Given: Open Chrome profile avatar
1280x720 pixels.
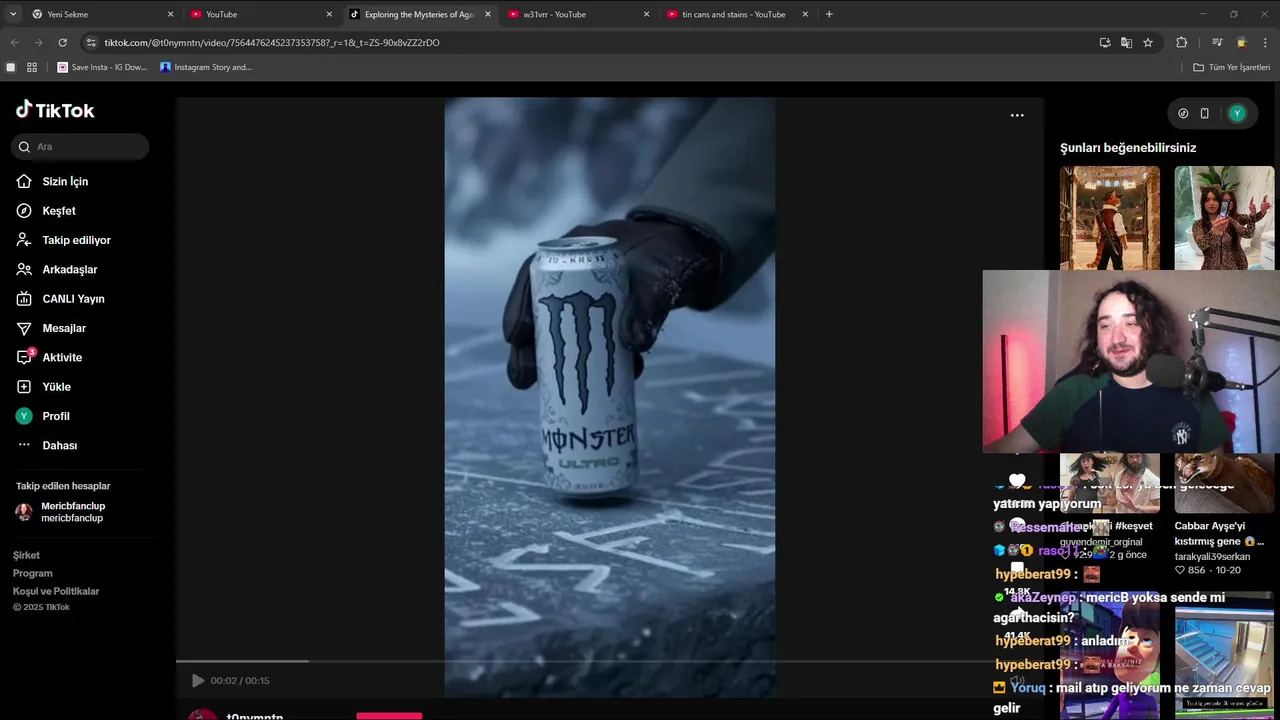Looking at the screenshot, I should (1241, 43).
